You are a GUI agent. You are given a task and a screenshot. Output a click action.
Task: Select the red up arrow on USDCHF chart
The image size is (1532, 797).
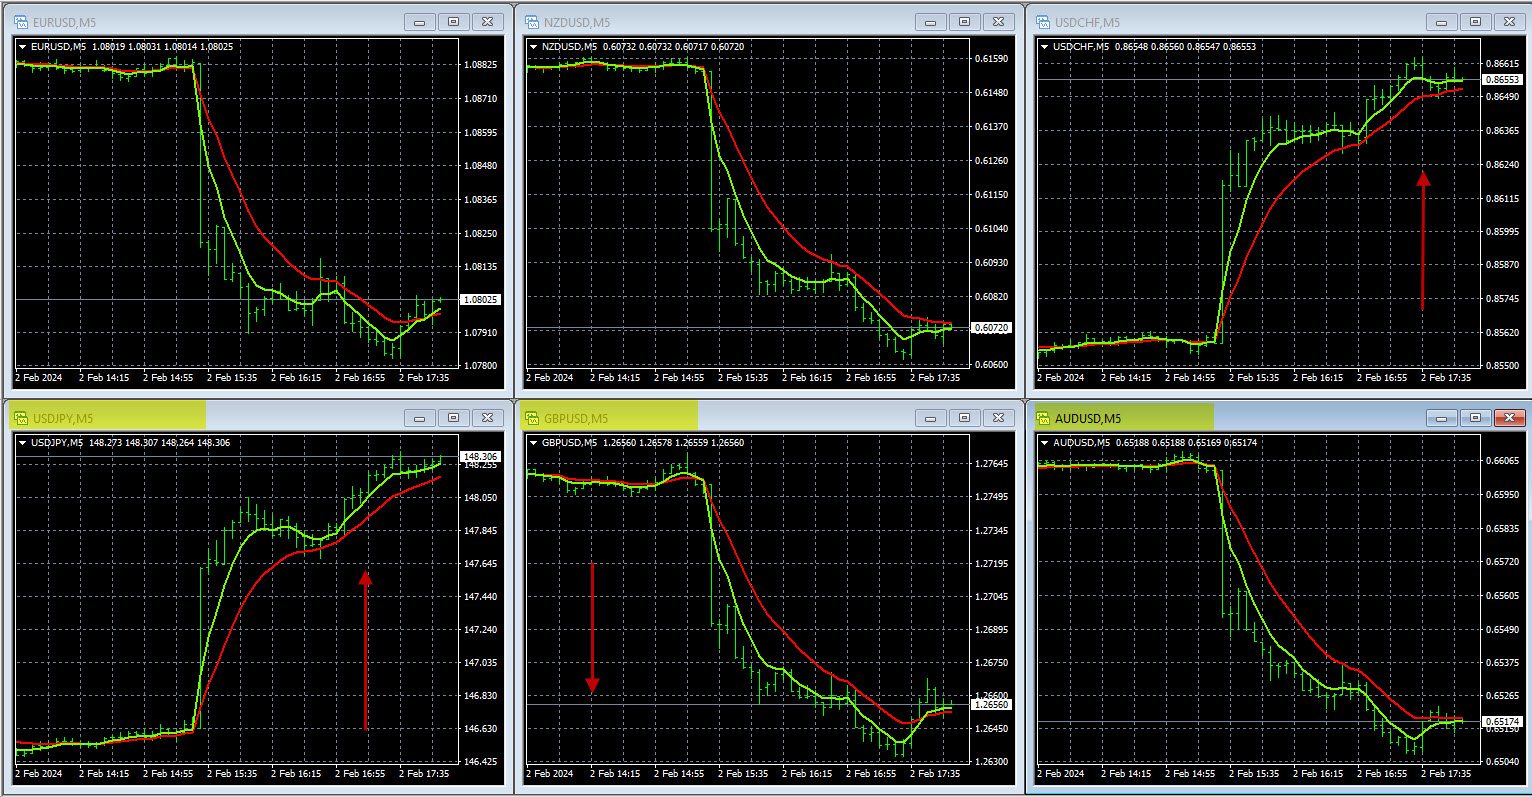point(1423,240)
